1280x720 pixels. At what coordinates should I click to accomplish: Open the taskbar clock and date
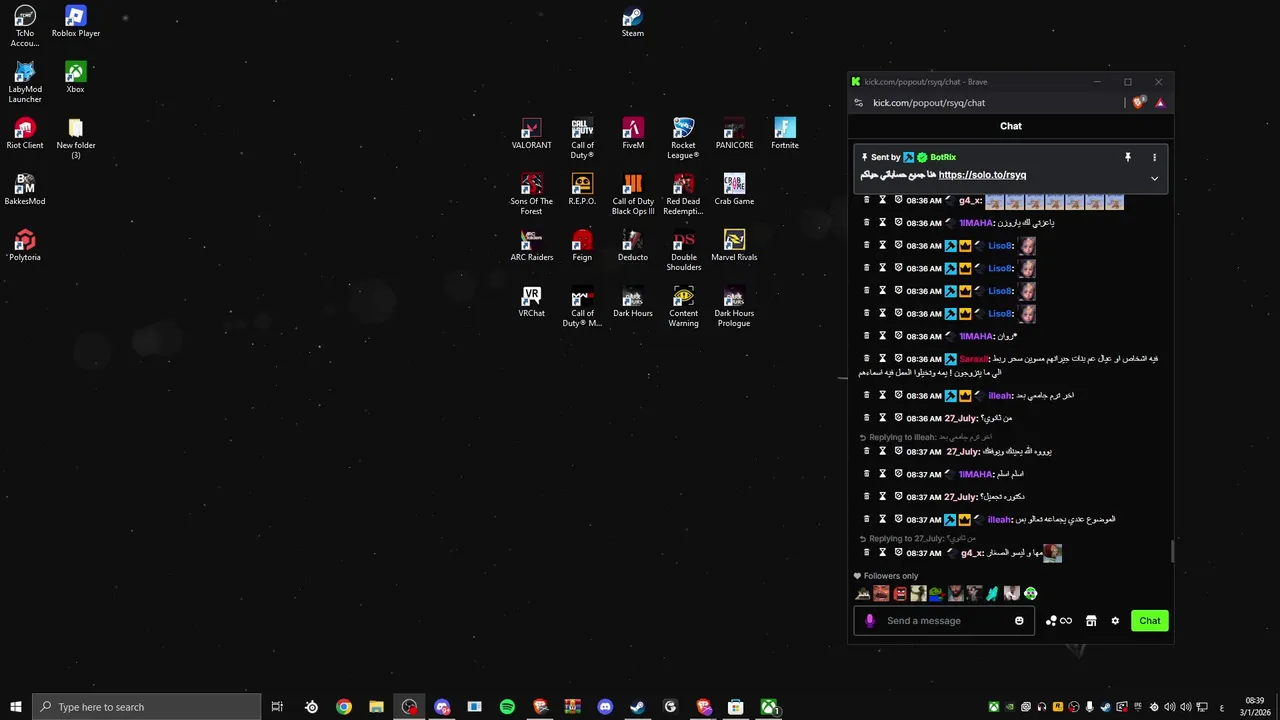tap(1255, 707)
